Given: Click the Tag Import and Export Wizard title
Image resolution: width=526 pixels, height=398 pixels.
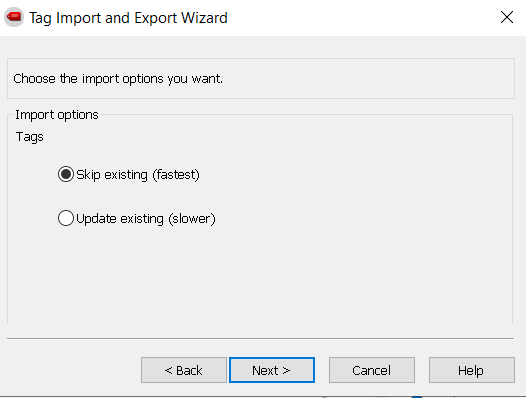Looking at the screenshot, I should point(128,18).
